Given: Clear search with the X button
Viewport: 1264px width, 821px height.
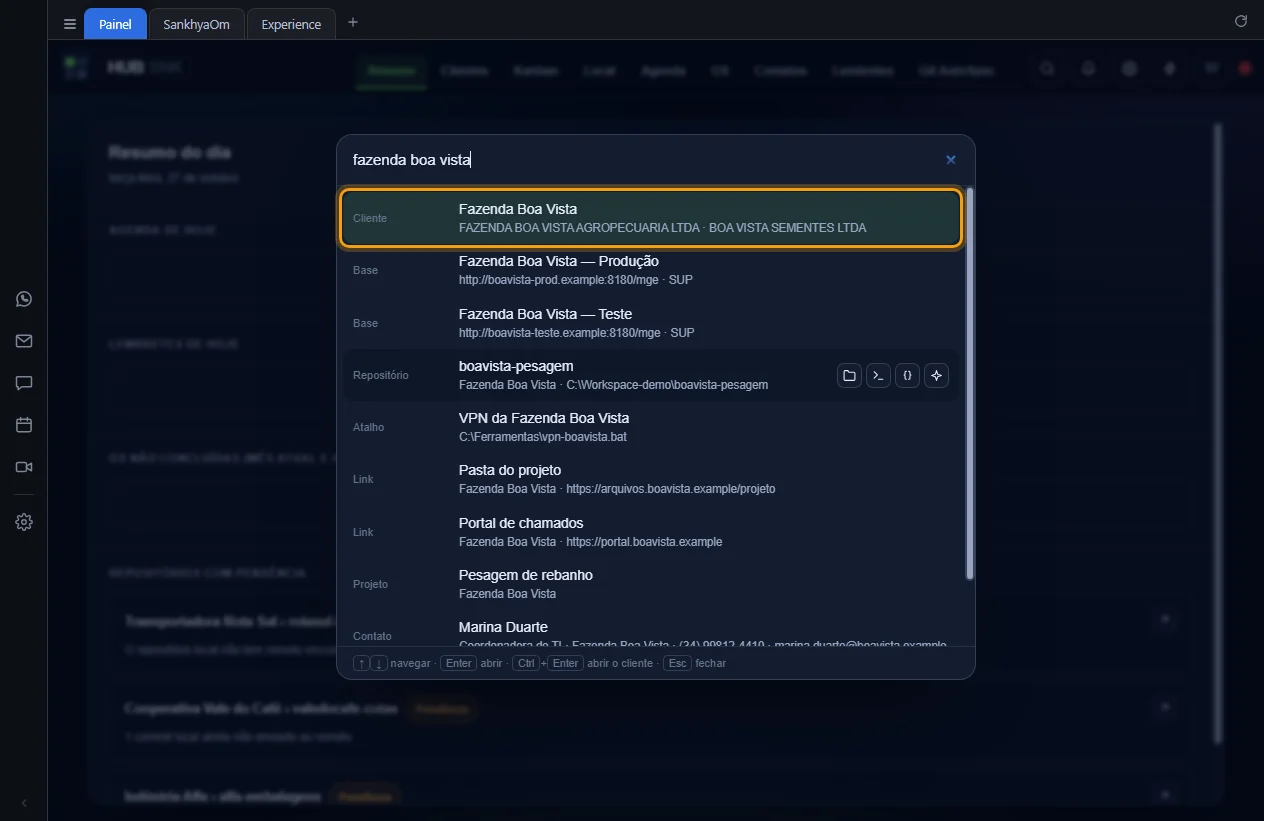Looking at the screenshot, I should [951, 160].
